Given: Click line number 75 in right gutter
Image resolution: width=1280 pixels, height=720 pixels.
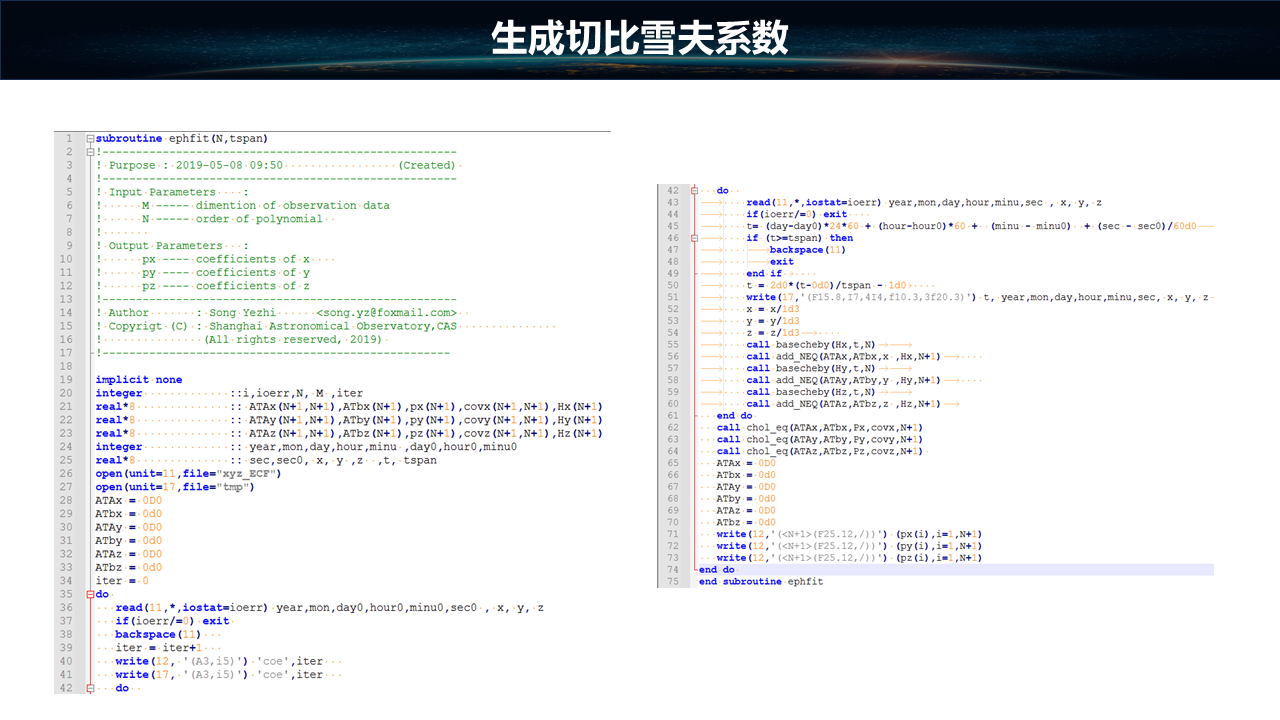Looking at the screenshot, I should pos(672,582).
